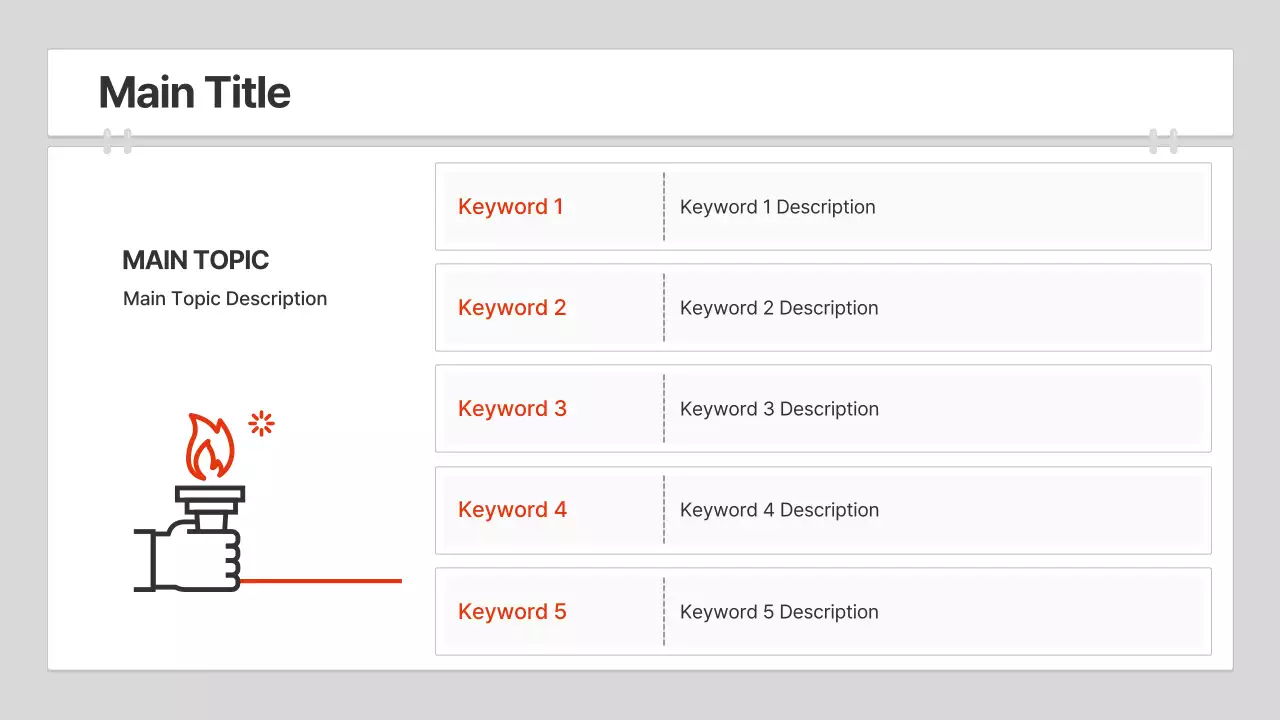Click the MAIN TOPIC heading

tap(196, 260)
